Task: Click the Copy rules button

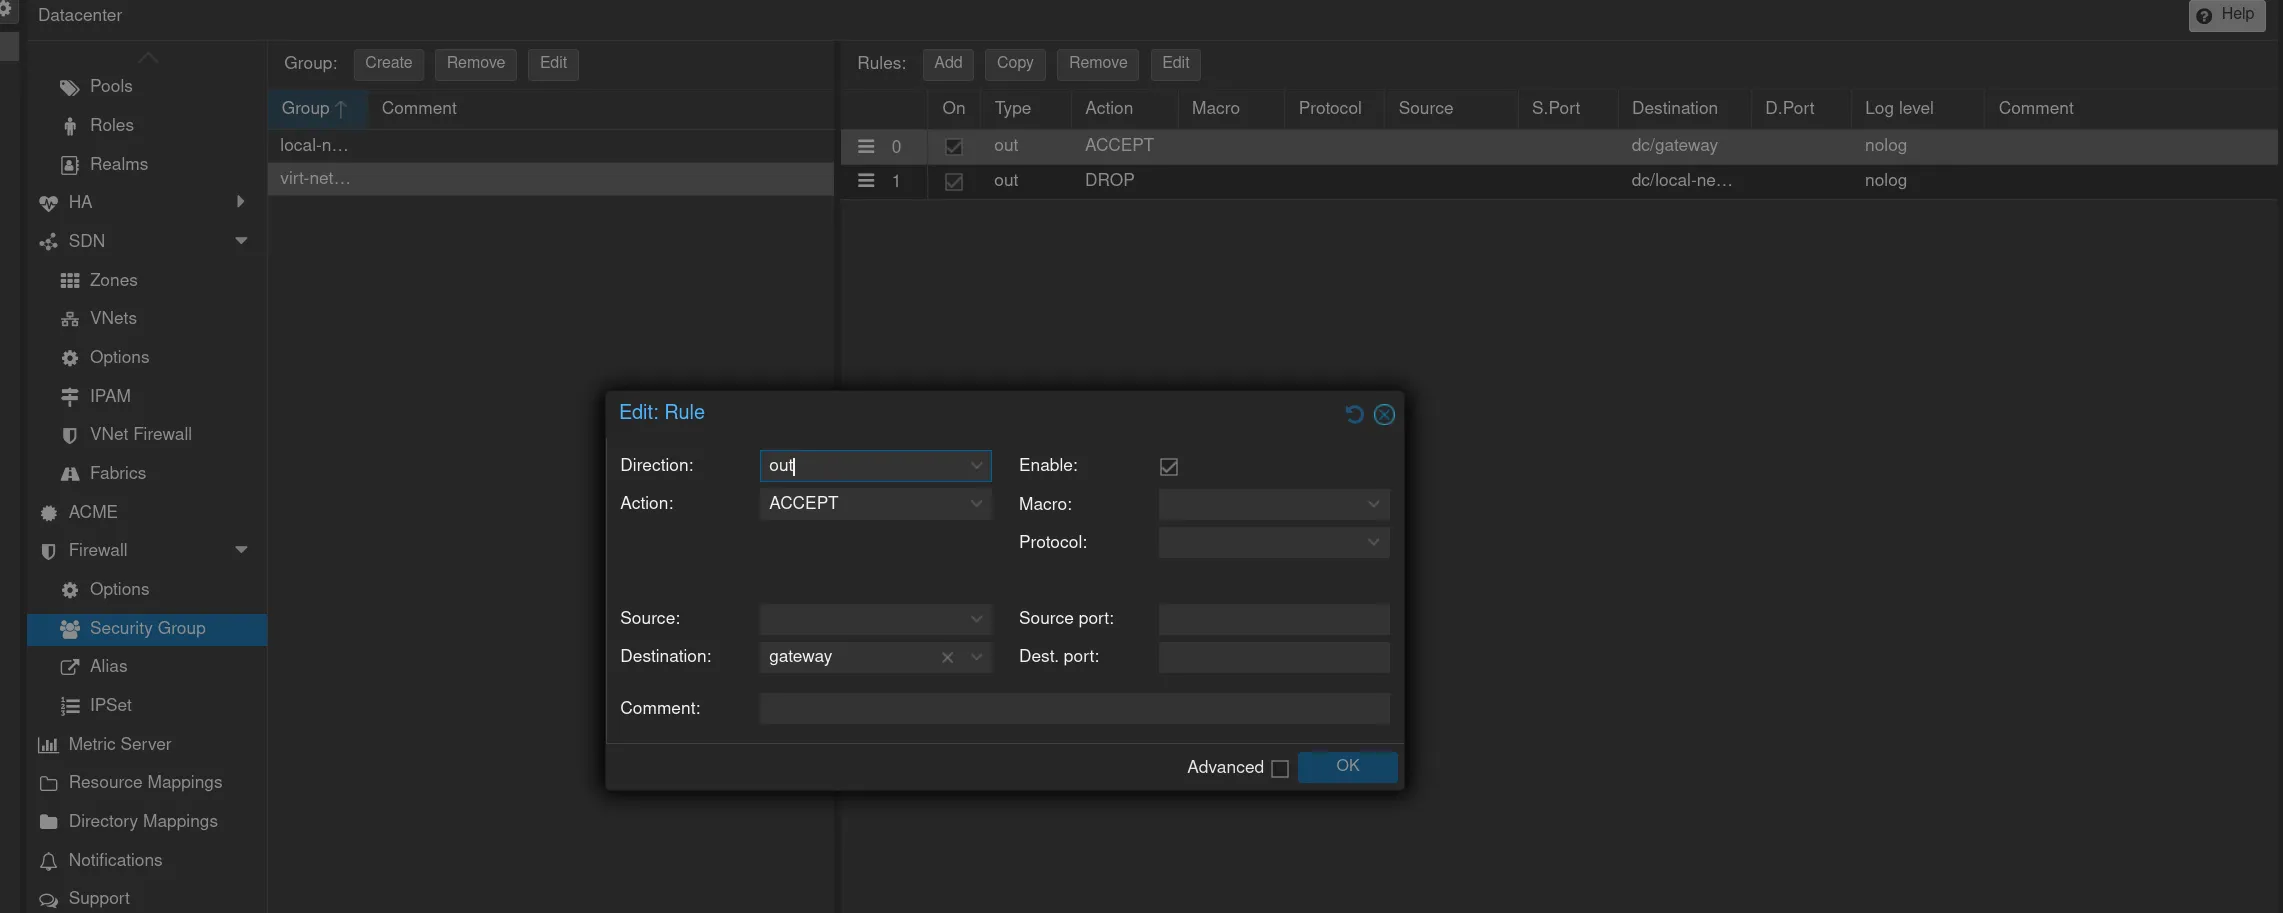Action: (1014, 63)
